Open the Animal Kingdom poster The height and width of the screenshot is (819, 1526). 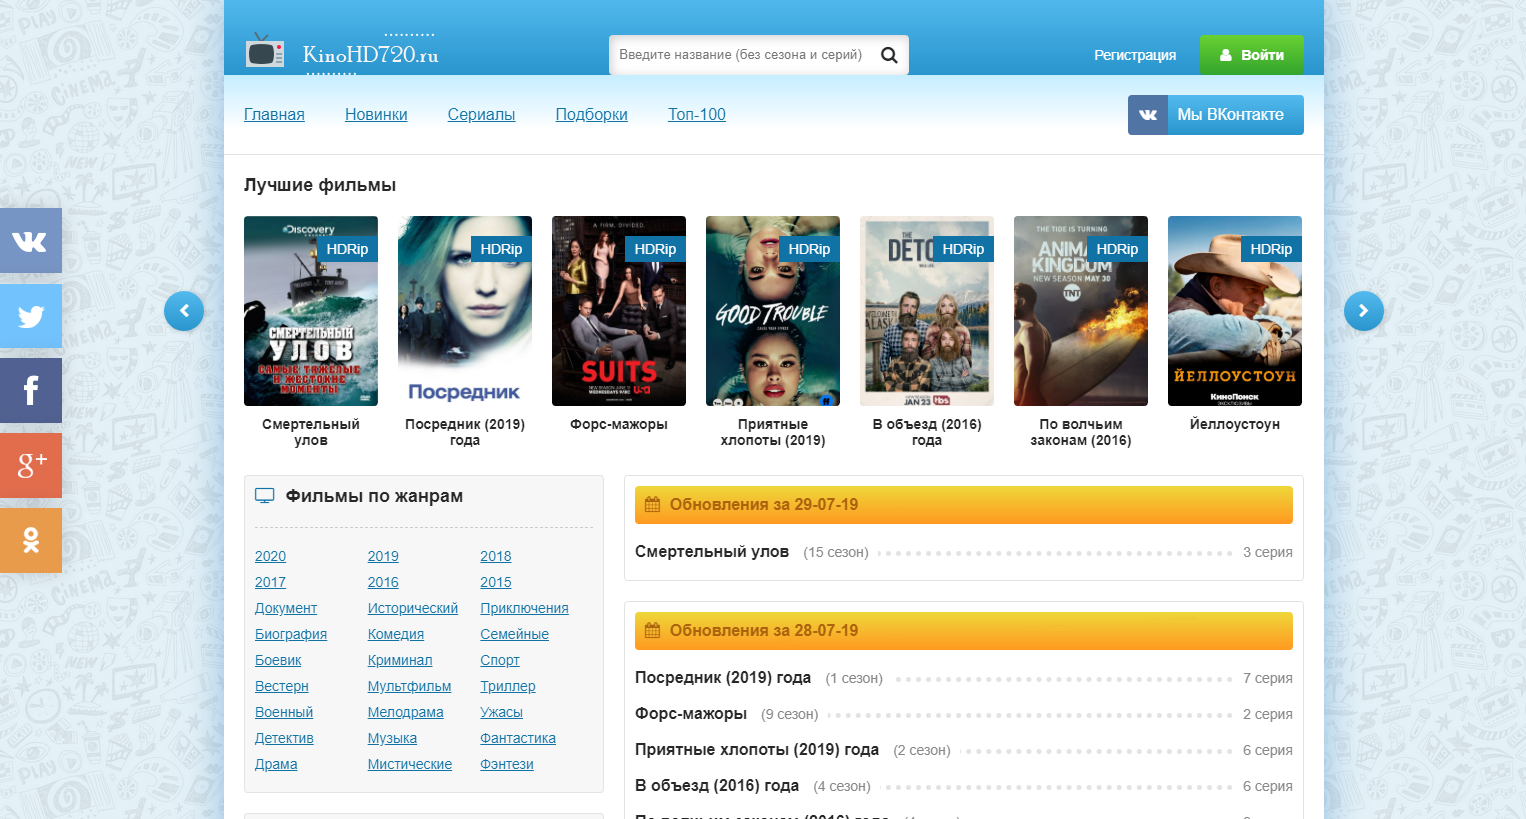click(x=1081, y=311)
